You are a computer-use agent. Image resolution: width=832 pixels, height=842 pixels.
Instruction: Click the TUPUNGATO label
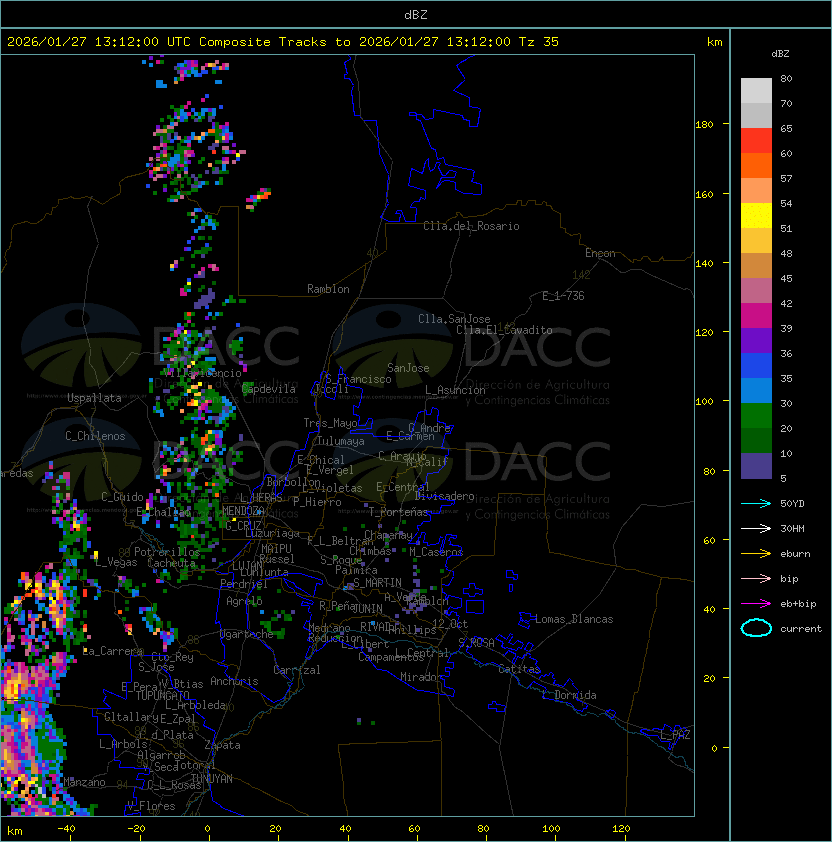coord(162,696)
